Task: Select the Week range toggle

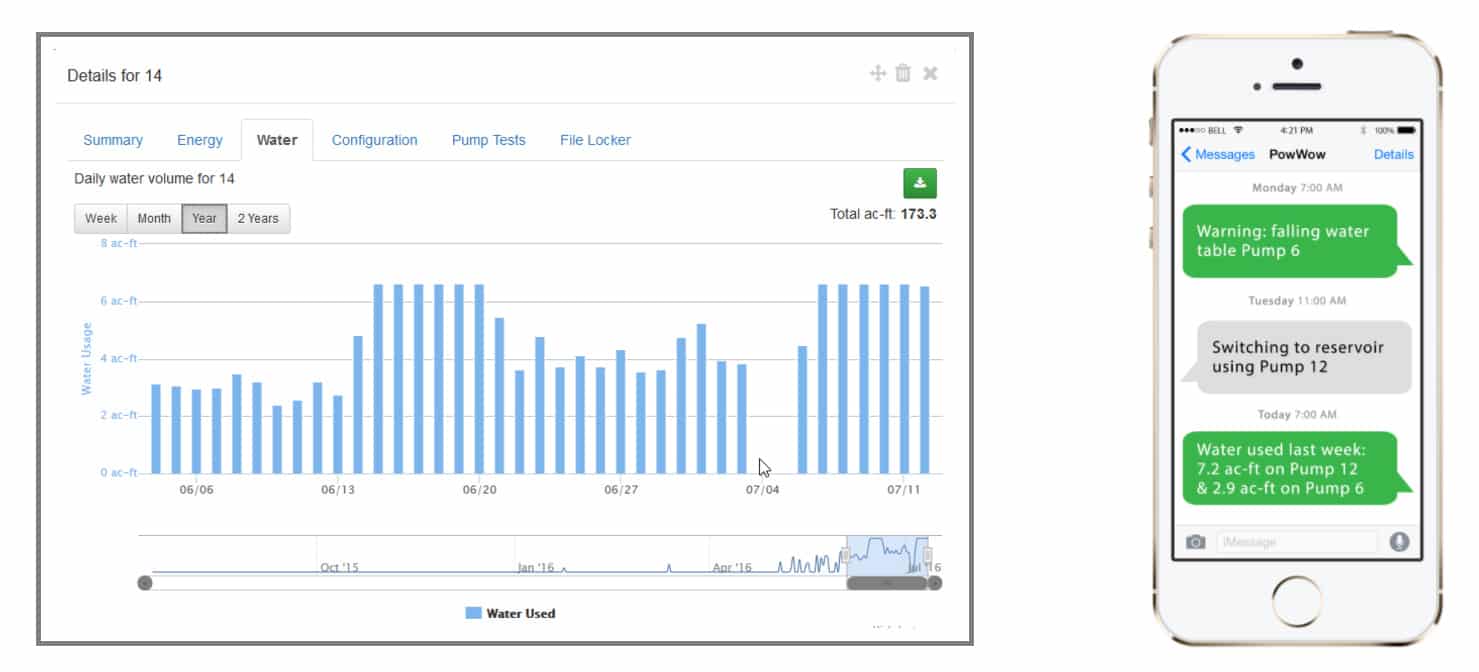Action: click(x=101, y=218)
